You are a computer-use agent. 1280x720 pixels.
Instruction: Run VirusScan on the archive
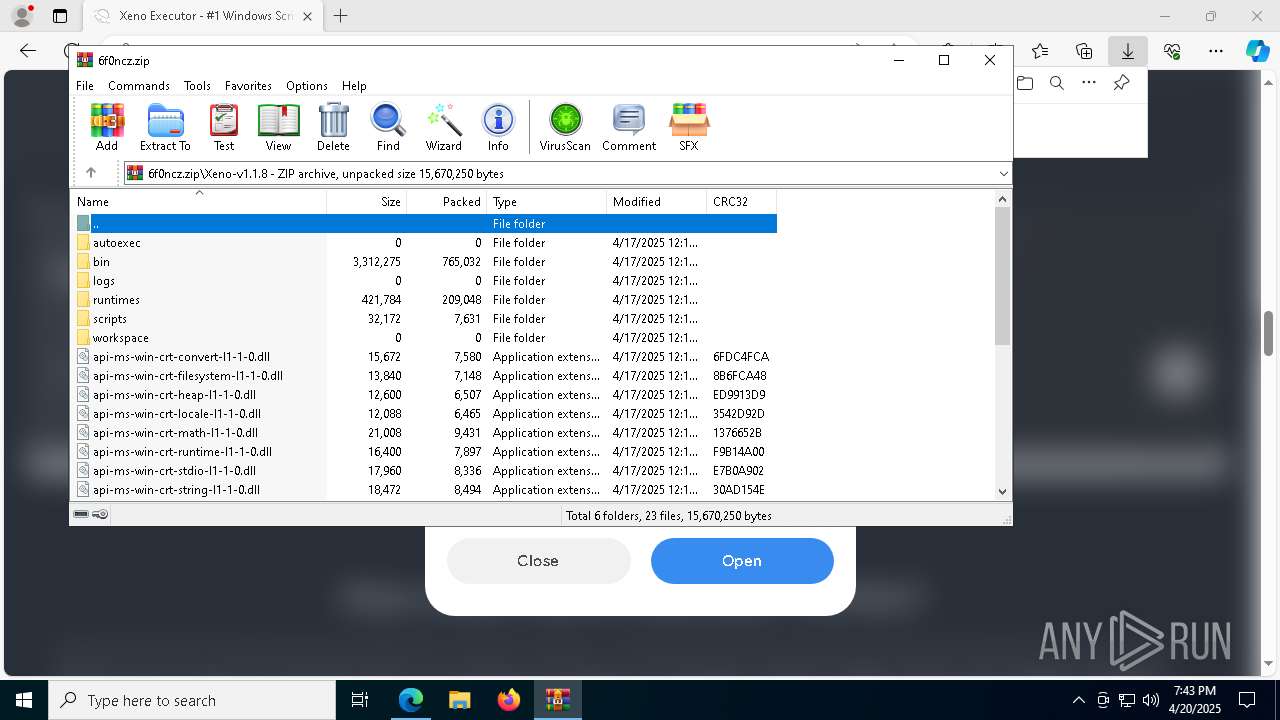pos(565,127)
